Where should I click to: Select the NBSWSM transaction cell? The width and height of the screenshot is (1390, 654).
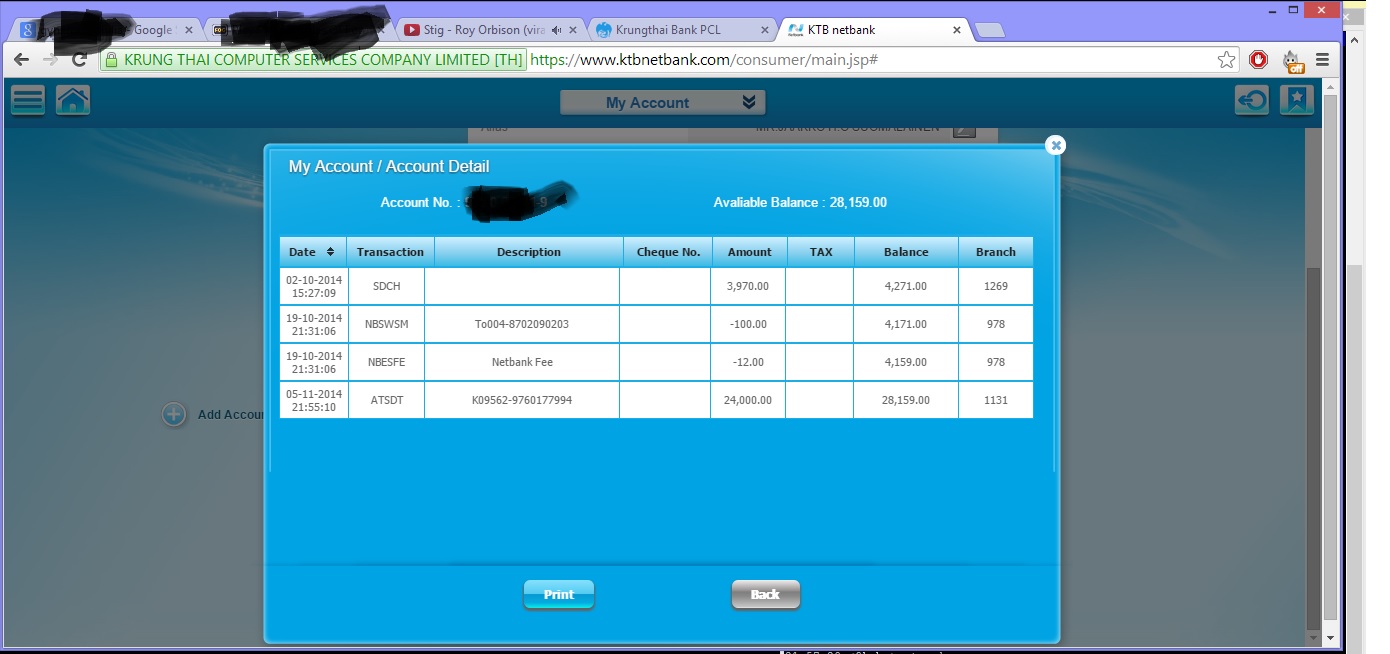point(386,324)
